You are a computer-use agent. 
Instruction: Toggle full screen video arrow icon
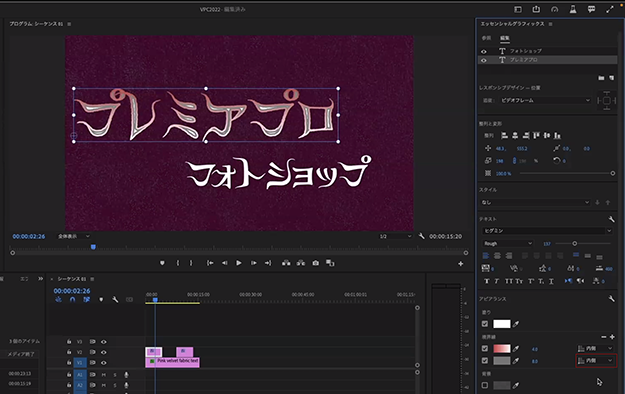coord(610,10)
